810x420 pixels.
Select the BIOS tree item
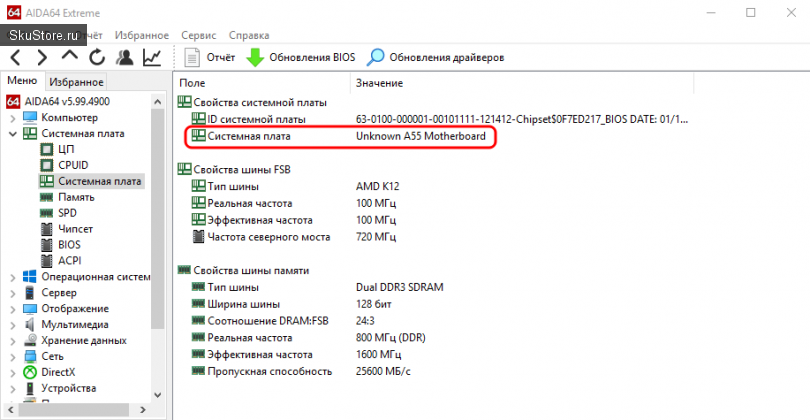point(60,245)
